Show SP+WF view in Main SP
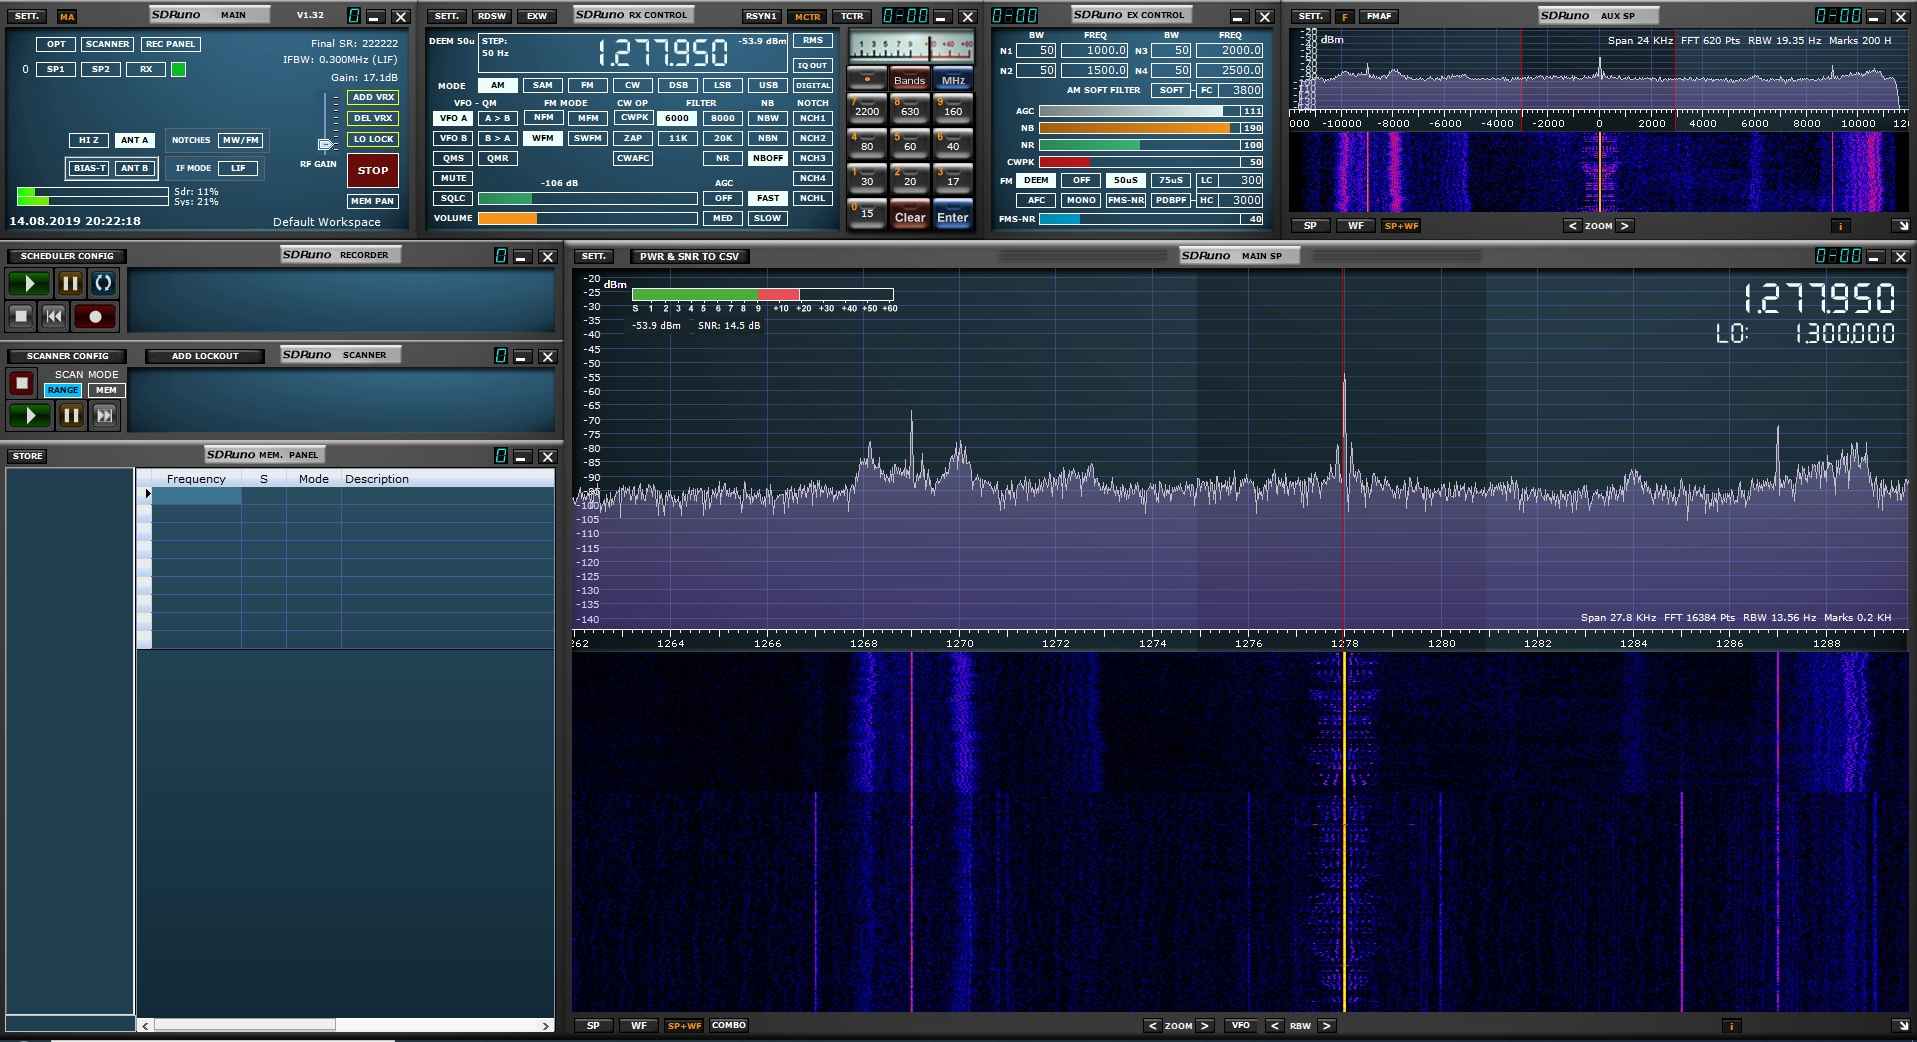 [x=685, y=1026]
